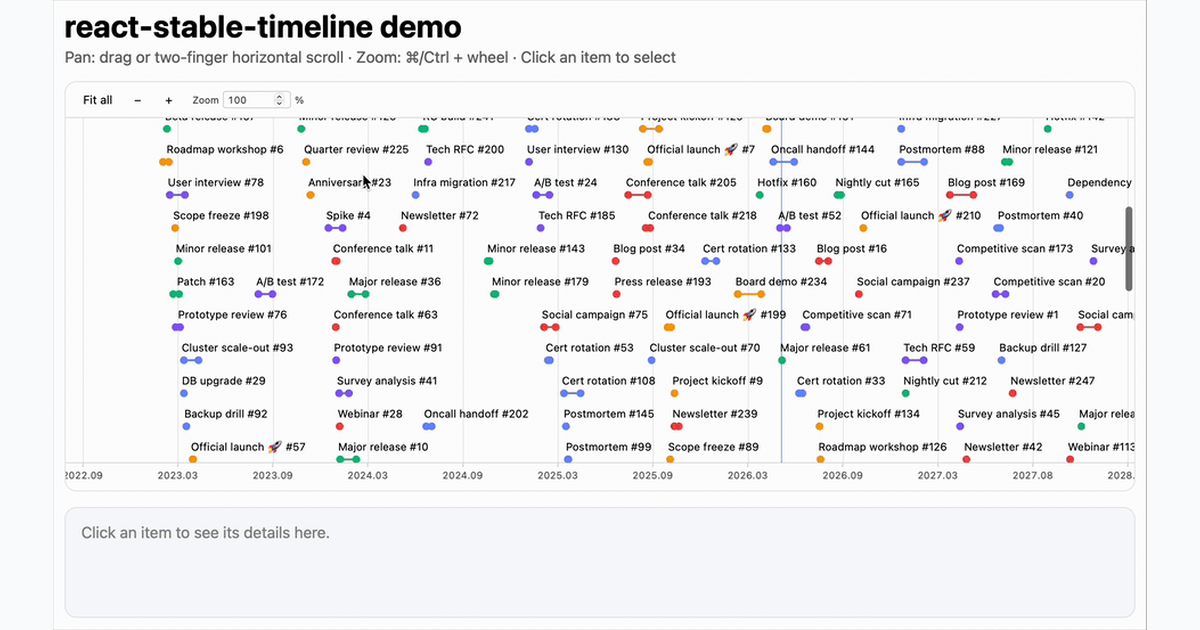Select Backup drill #127 item

tap(1043, 347)
